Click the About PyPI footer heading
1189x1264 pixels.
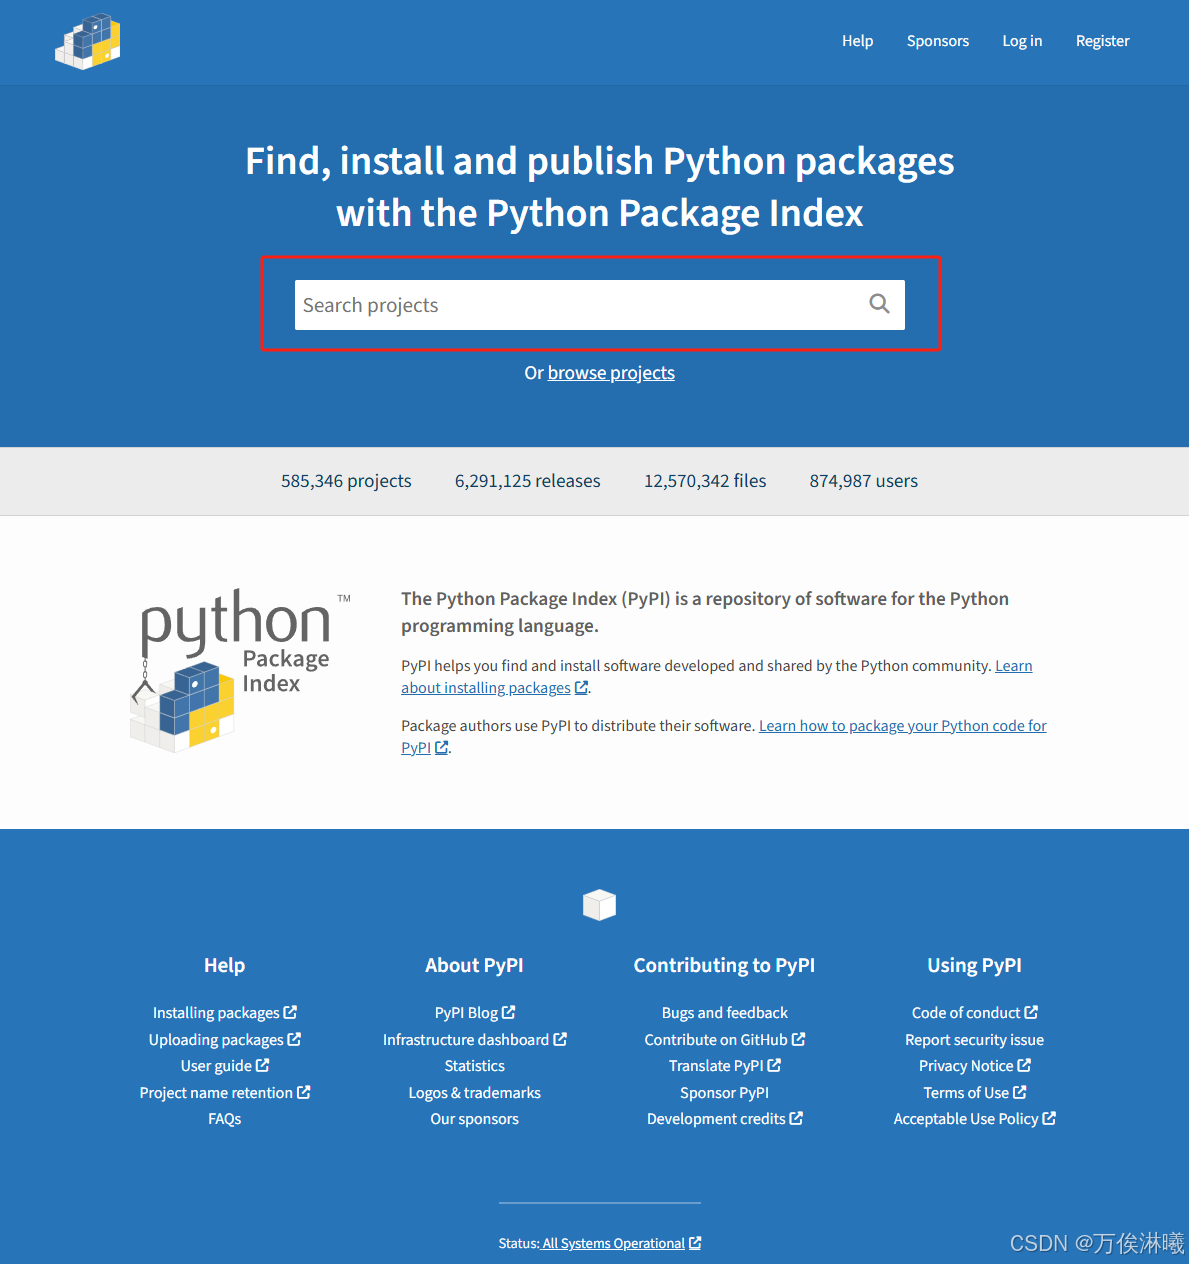pyautogui.click(x=475, y=966)
